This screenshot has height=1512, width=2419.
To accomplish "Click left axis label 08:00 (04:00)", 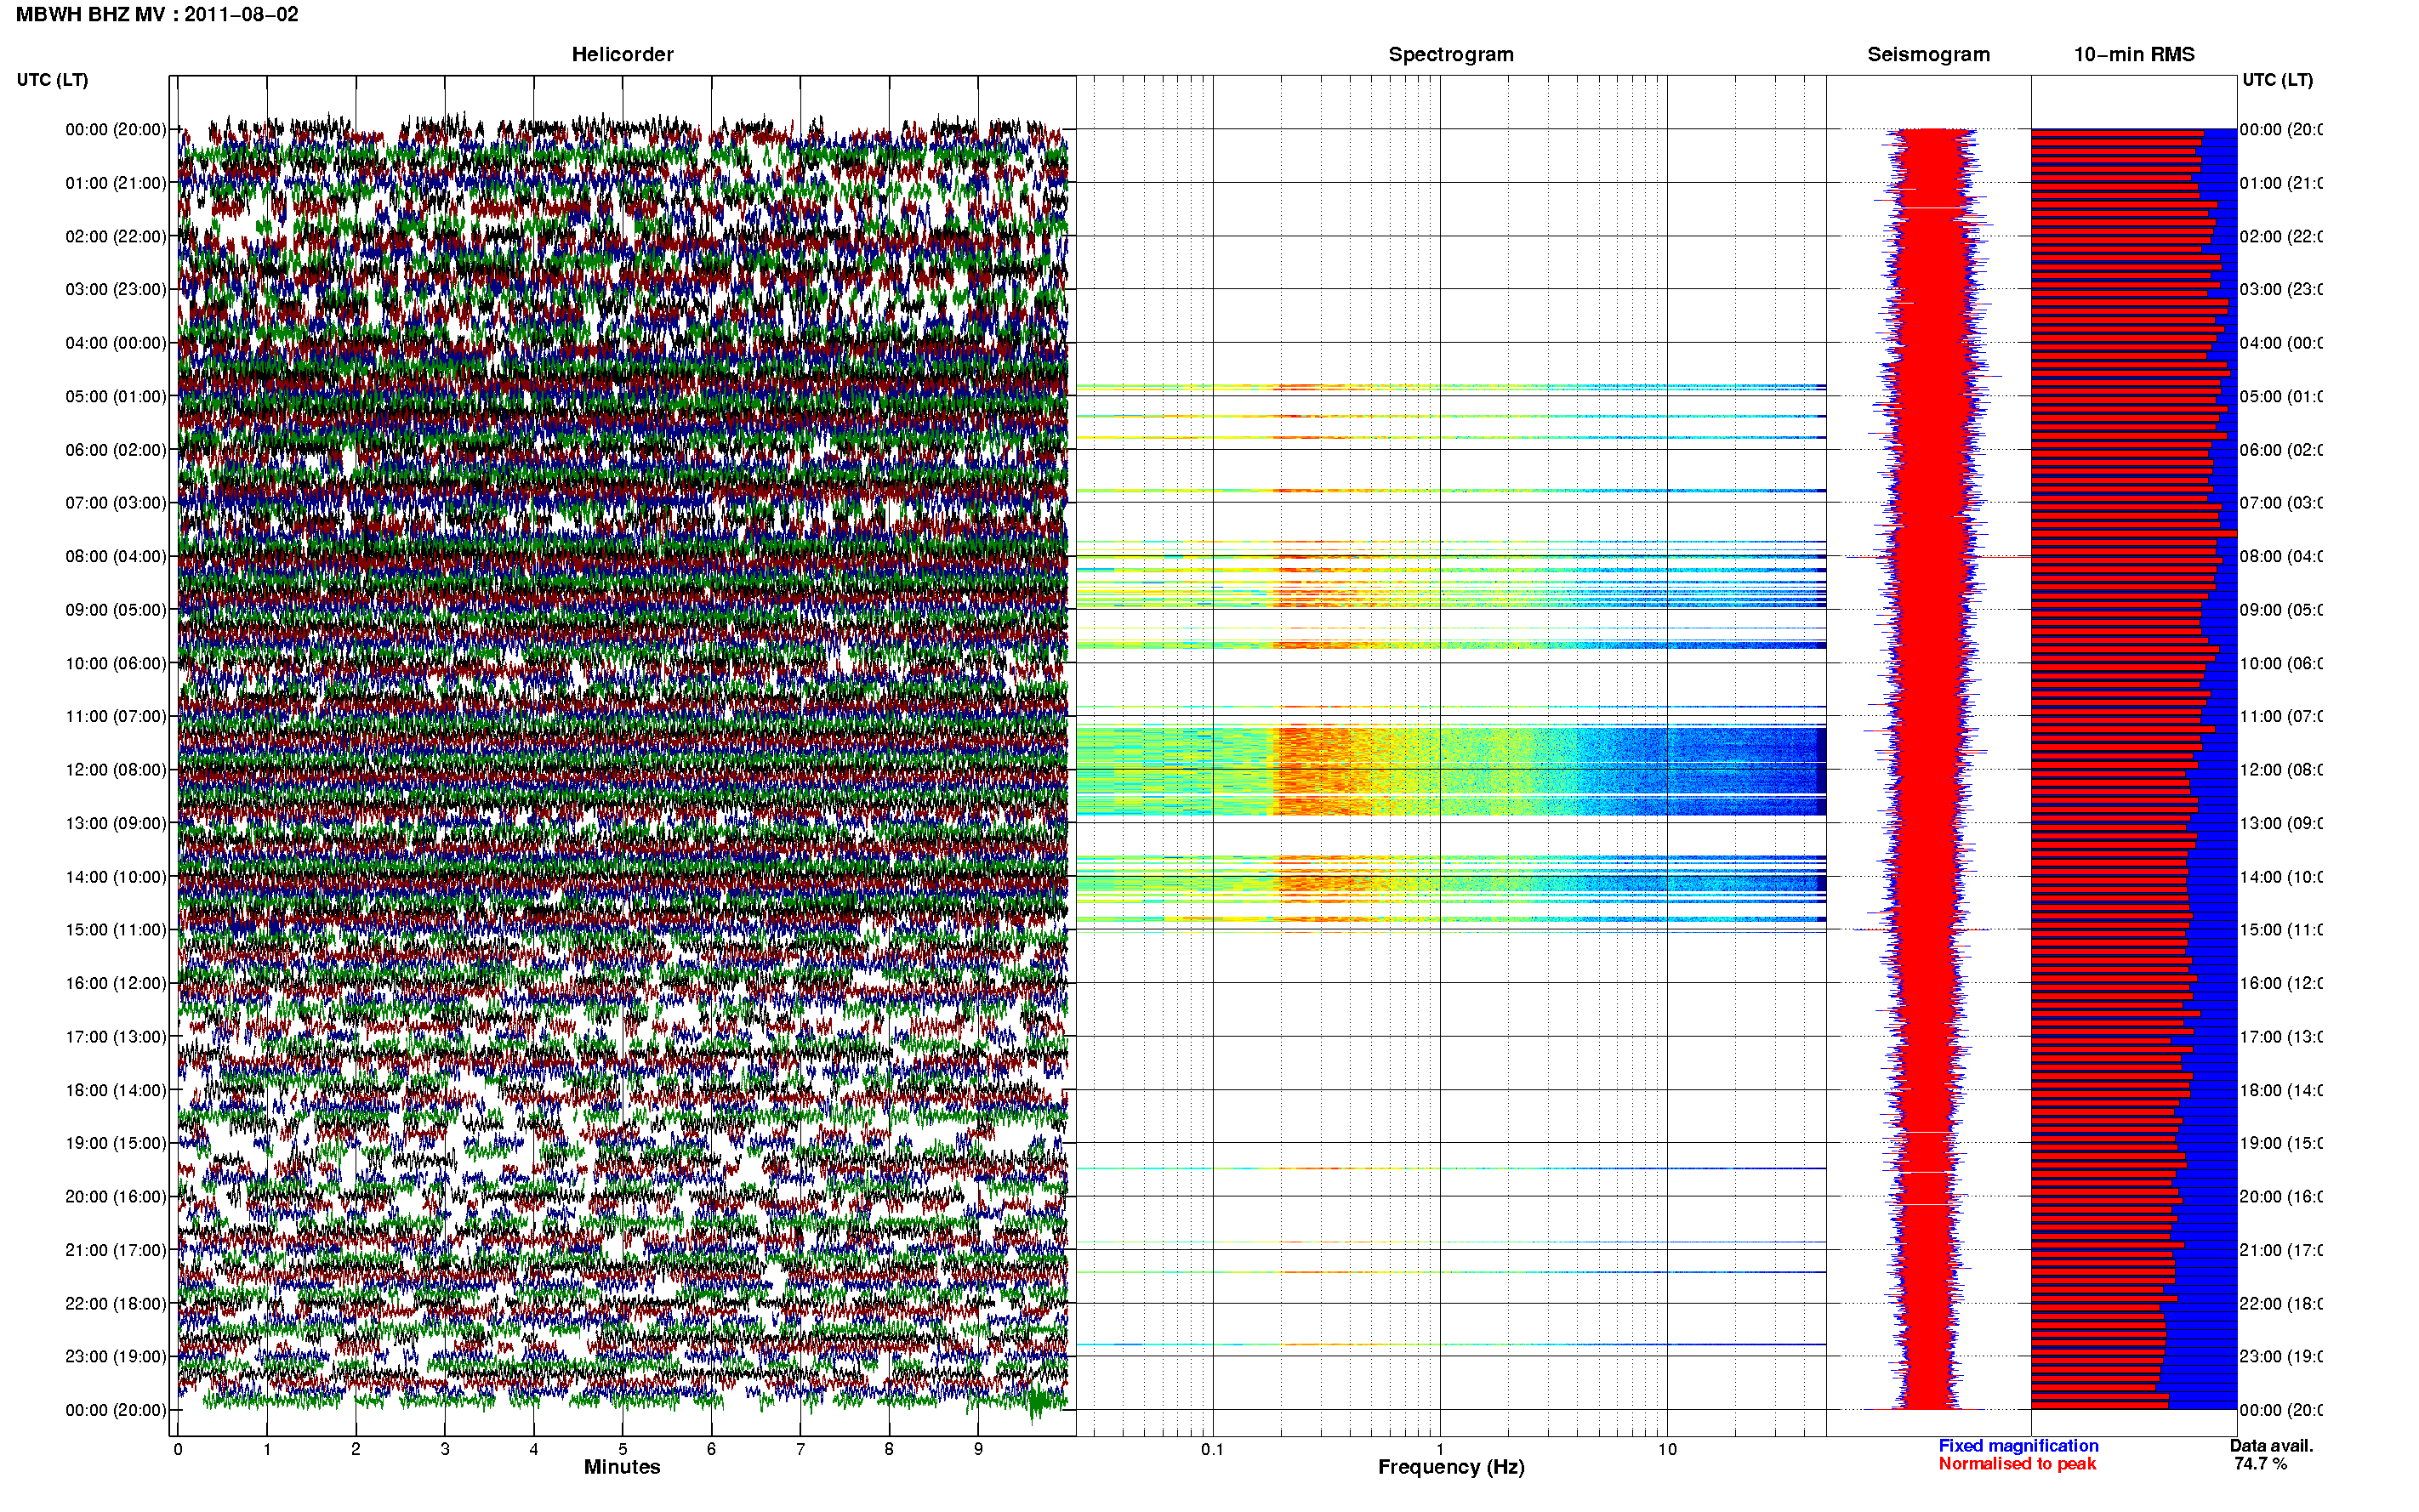I will pyautogui.click(x=116, y=556).
